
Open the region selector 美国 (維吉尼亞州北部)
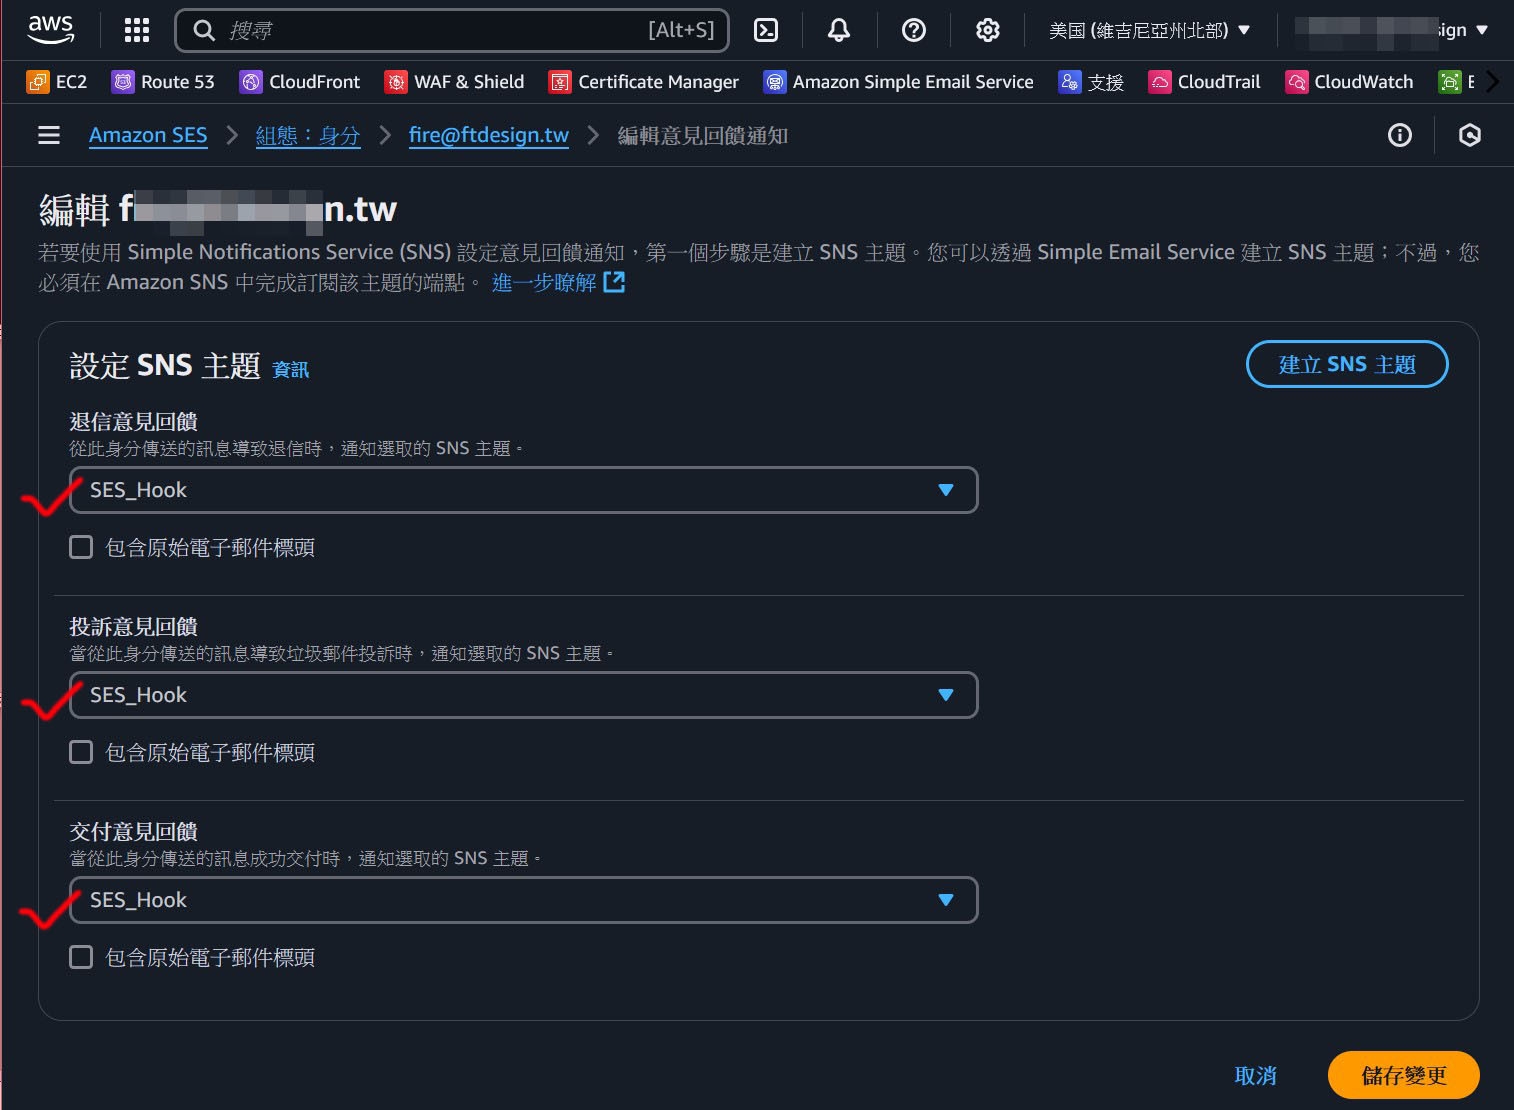click(1150, 30)
